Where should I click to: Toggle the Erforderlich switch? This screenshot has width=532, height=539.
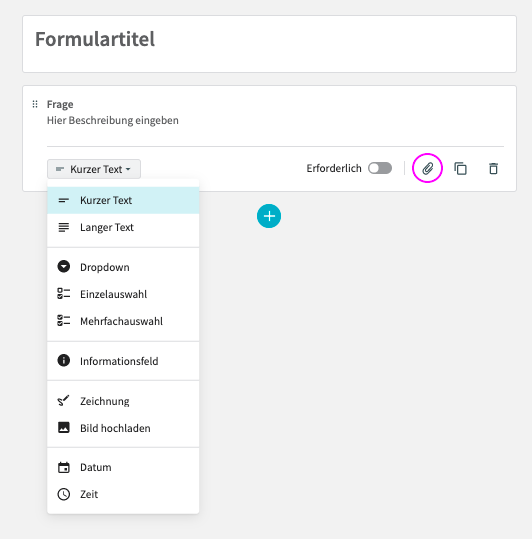coord(380,168)
